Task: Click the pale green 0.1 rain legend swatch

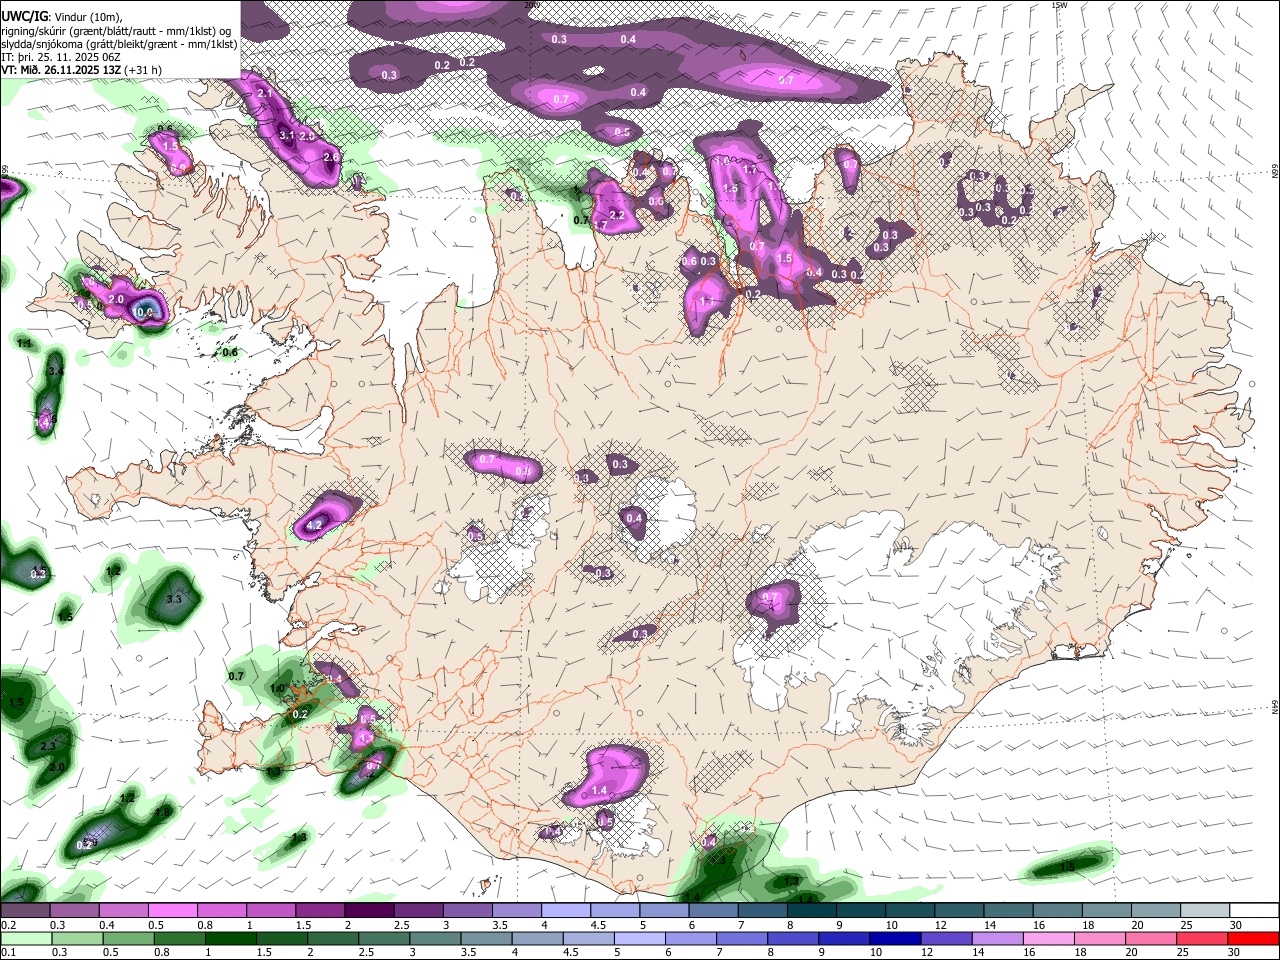Action: coord(25,938)
